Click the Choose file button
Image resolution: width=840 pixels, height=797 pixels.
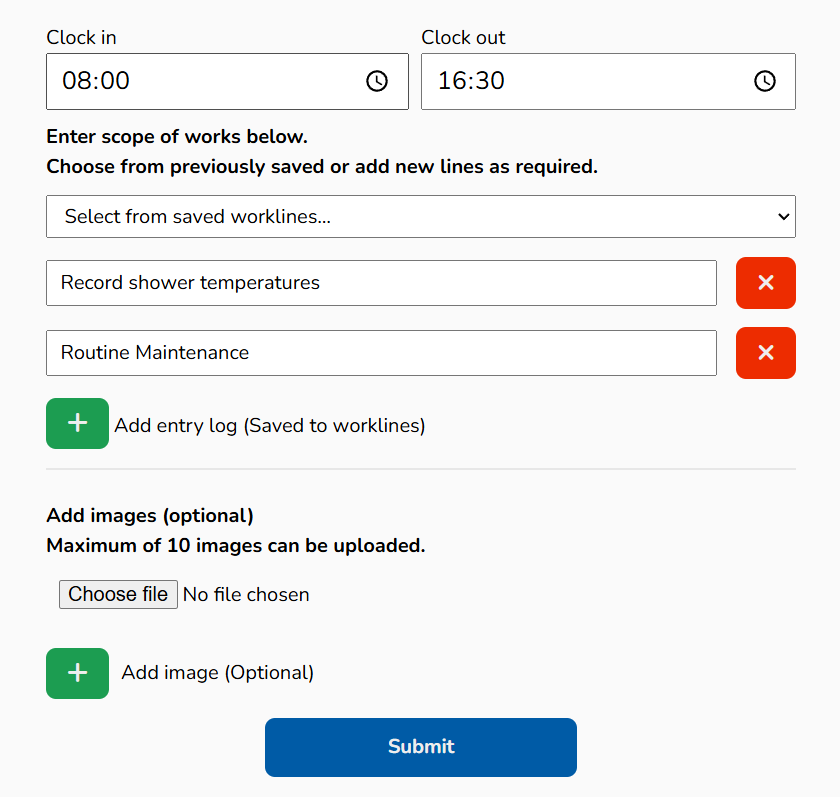[118, 594]
